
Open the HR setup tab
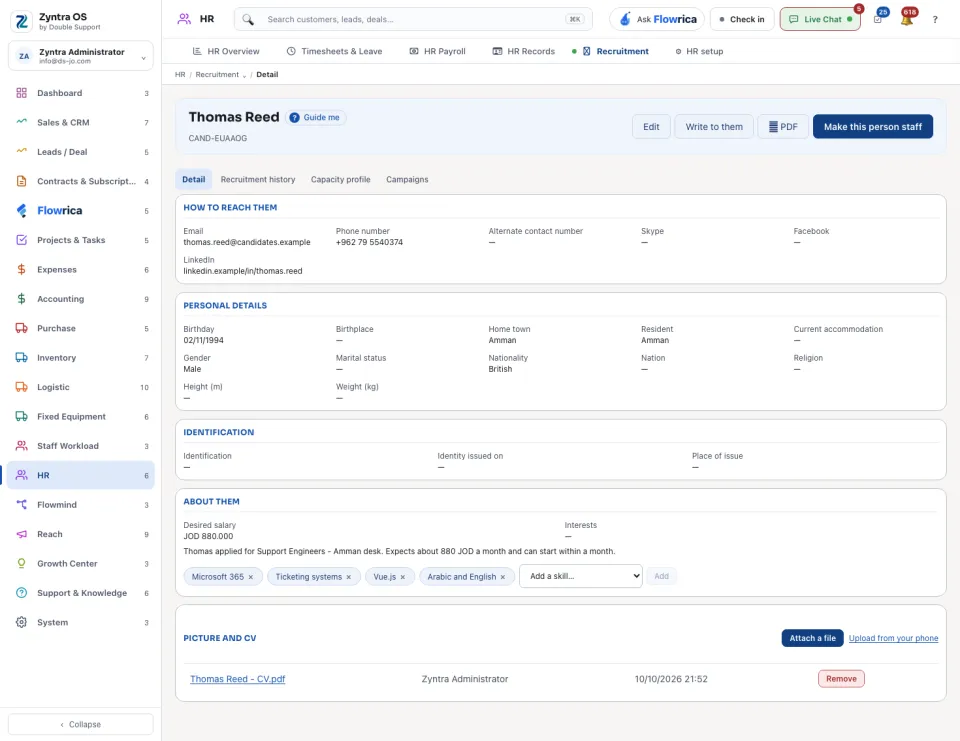point(699,51)
